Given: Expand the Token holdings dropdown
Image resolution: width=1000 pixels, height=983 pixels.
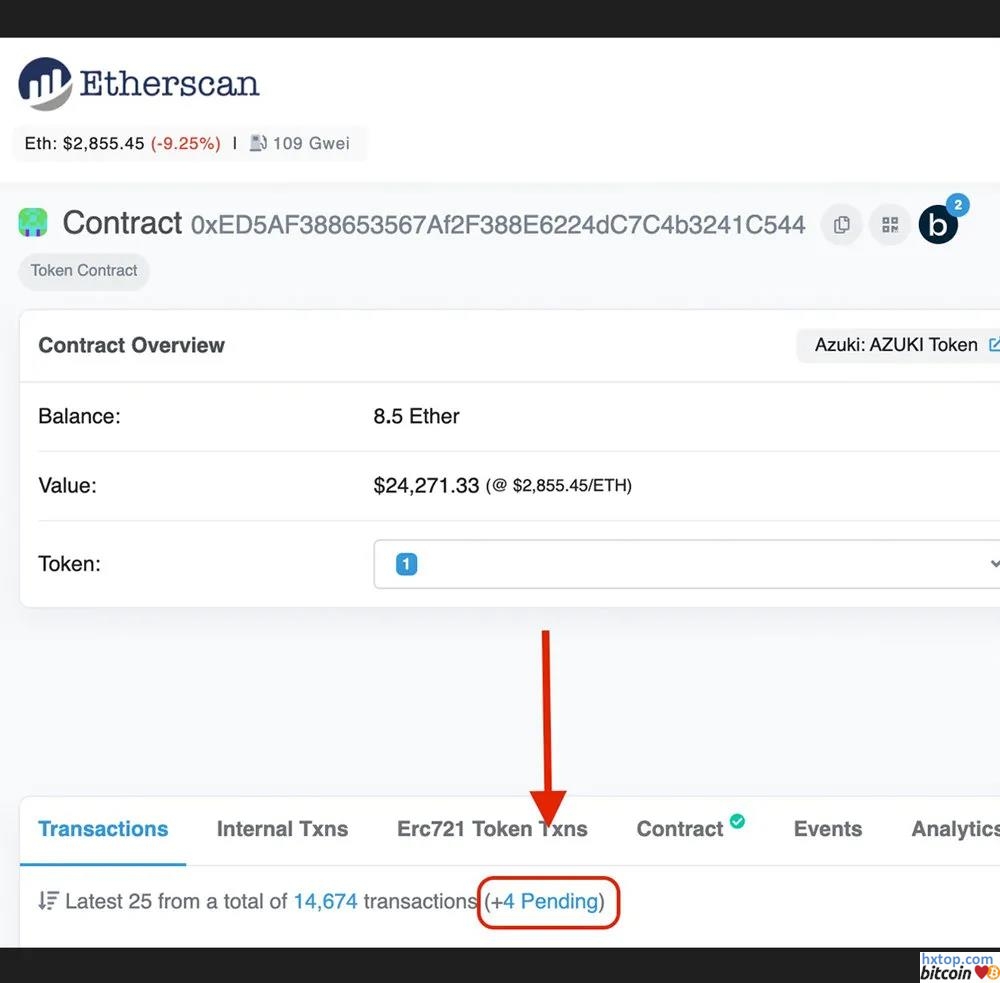Looking at the screenshot, I should tap(686, 564).
